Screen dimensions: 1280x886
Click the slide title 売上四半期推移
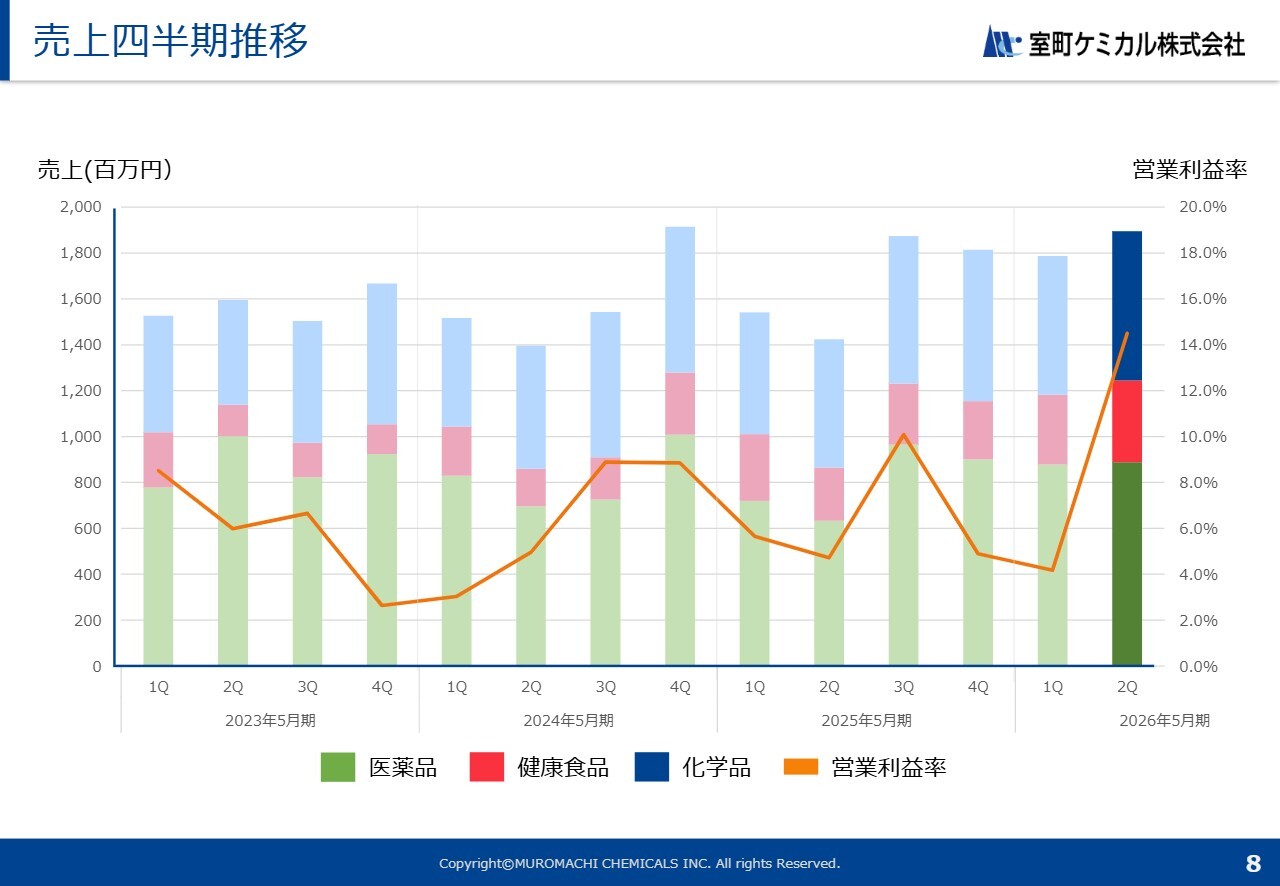[171, 42]
